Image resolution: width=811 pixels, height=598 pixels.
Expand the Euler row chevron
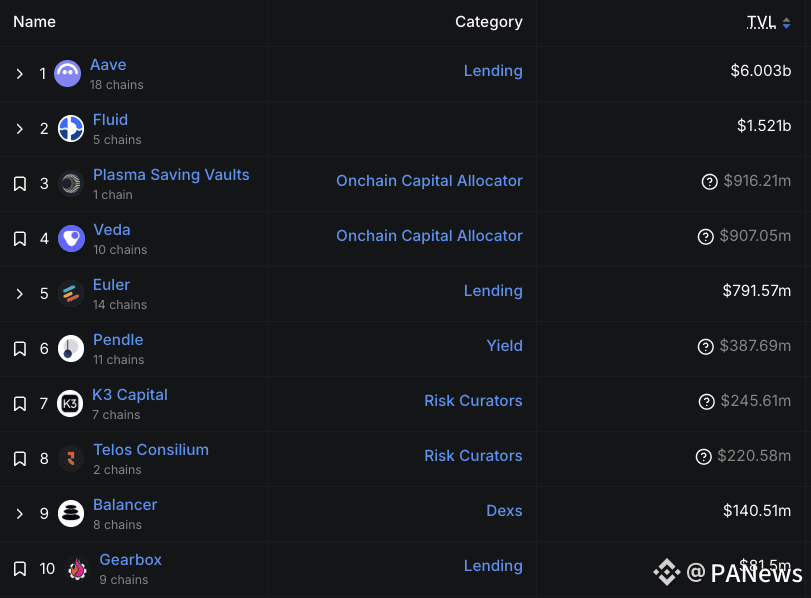(19, 293)
